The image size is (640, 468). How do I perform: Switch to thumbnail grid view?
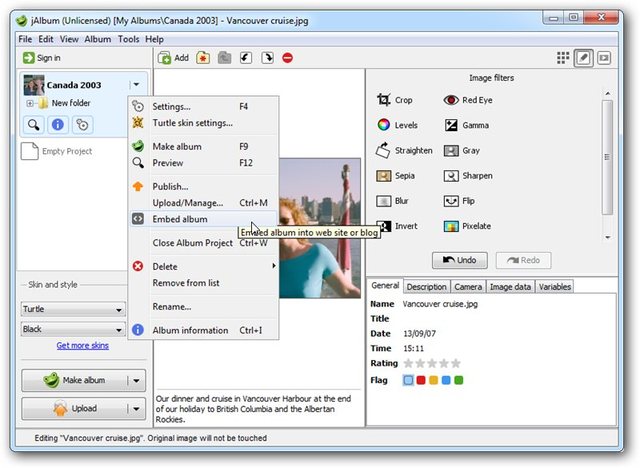pyautogui.click(x=564, y=58)
